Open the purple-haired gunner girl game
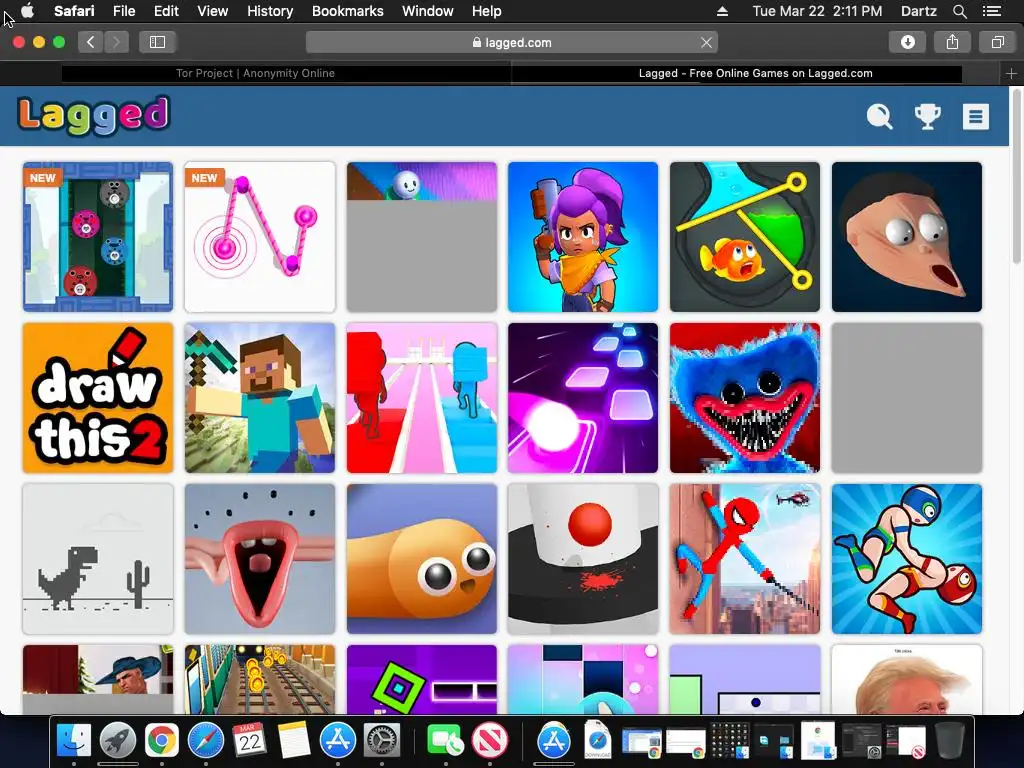Viewport: 1024px width, 768px height. coord(583,237)
